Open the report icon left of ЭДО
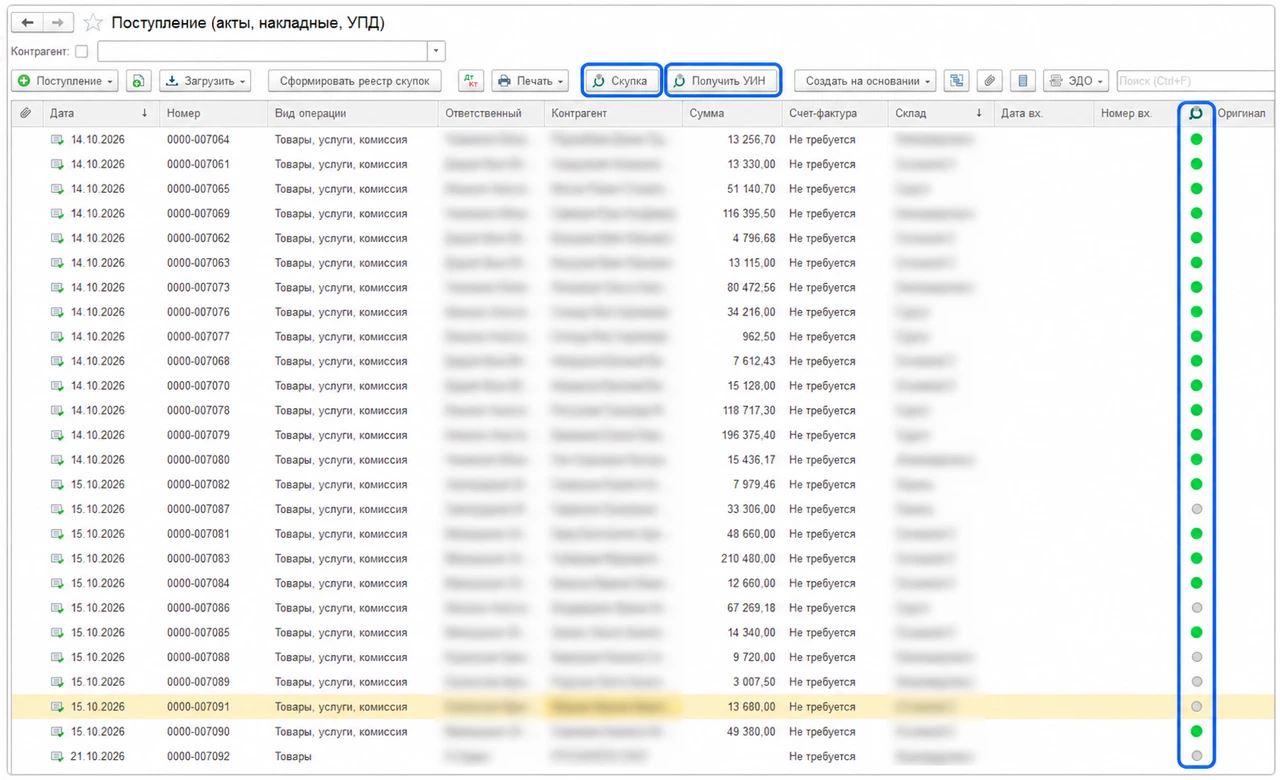This screenshot has width=1280, height=780. point(1021,81)
